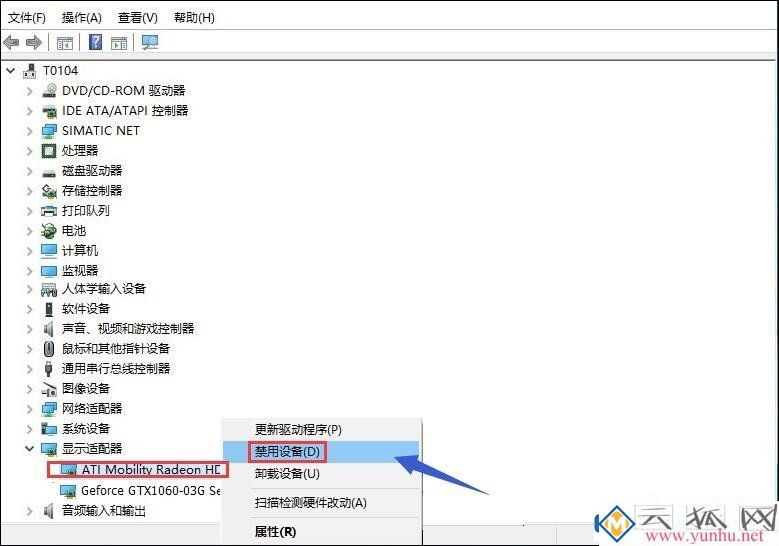Image resolution: width=779 pixels, height=546 pixels.
Task: Choose 禁用设备(D) from context menu
Action: (321, 452)
